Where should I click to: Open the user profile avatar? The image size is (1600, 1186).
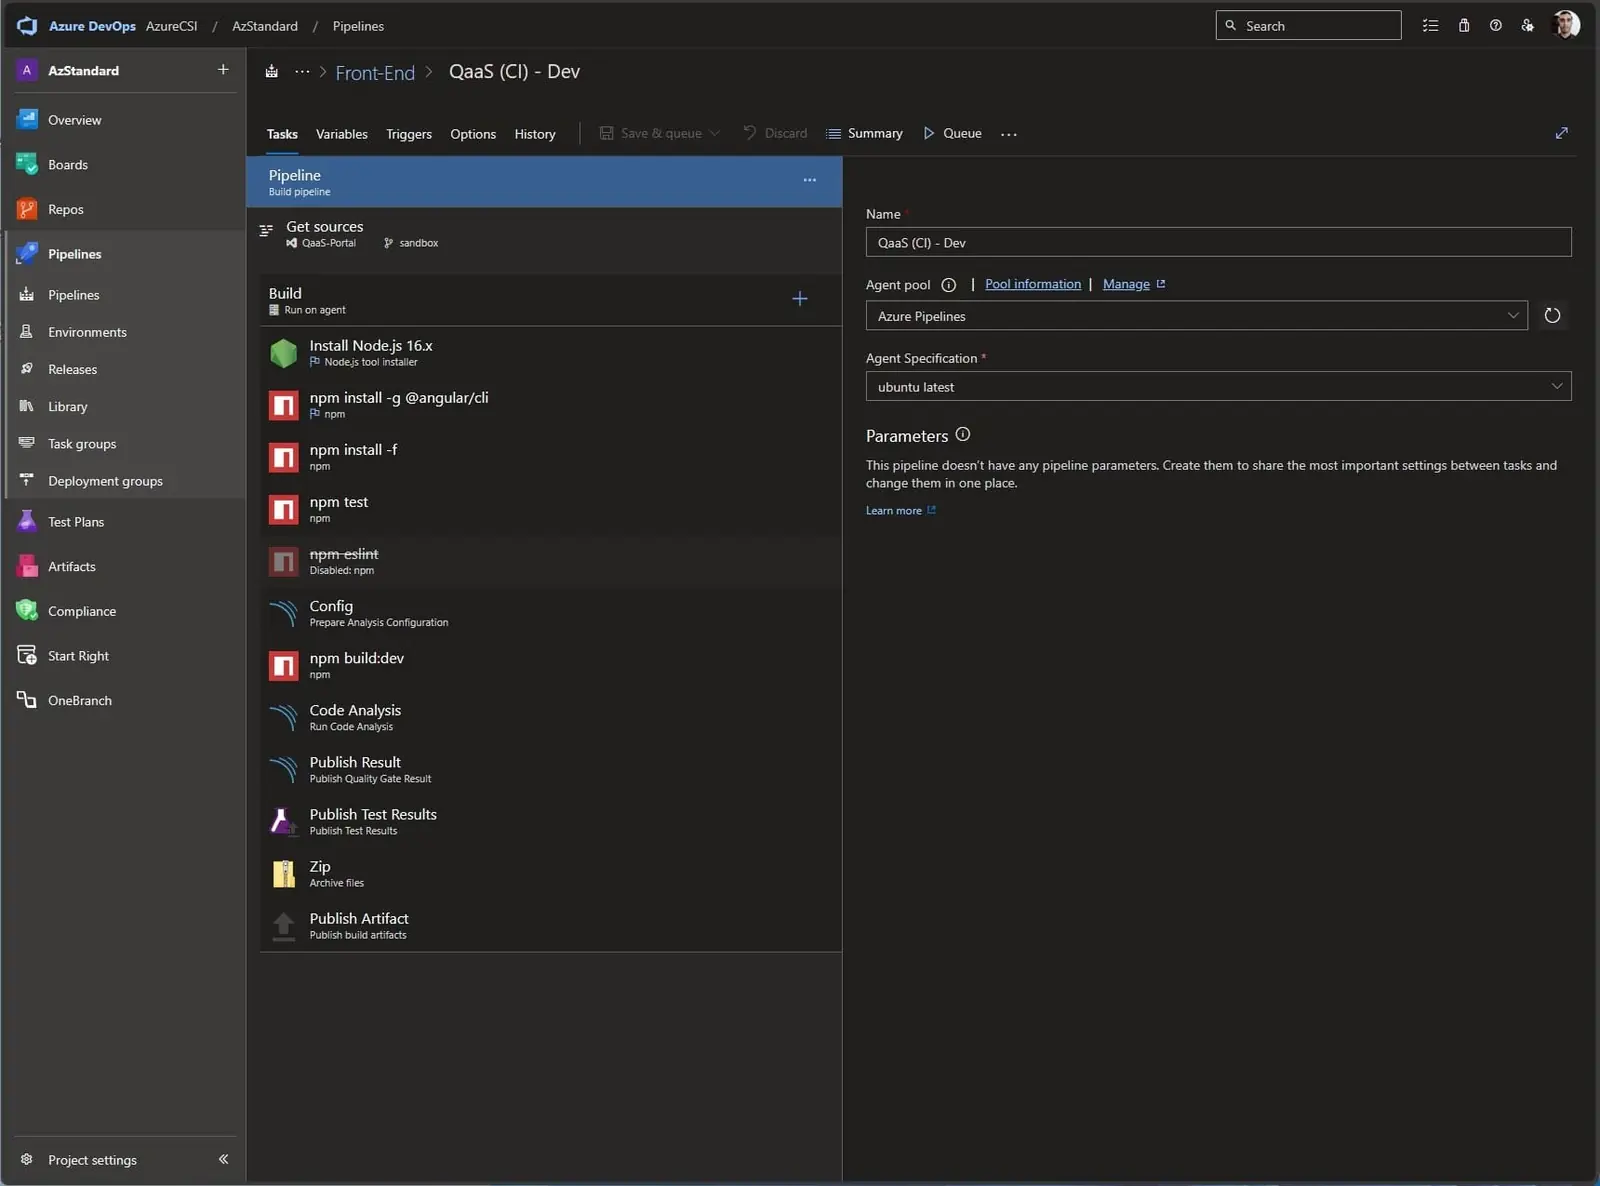pos(1566,25)
